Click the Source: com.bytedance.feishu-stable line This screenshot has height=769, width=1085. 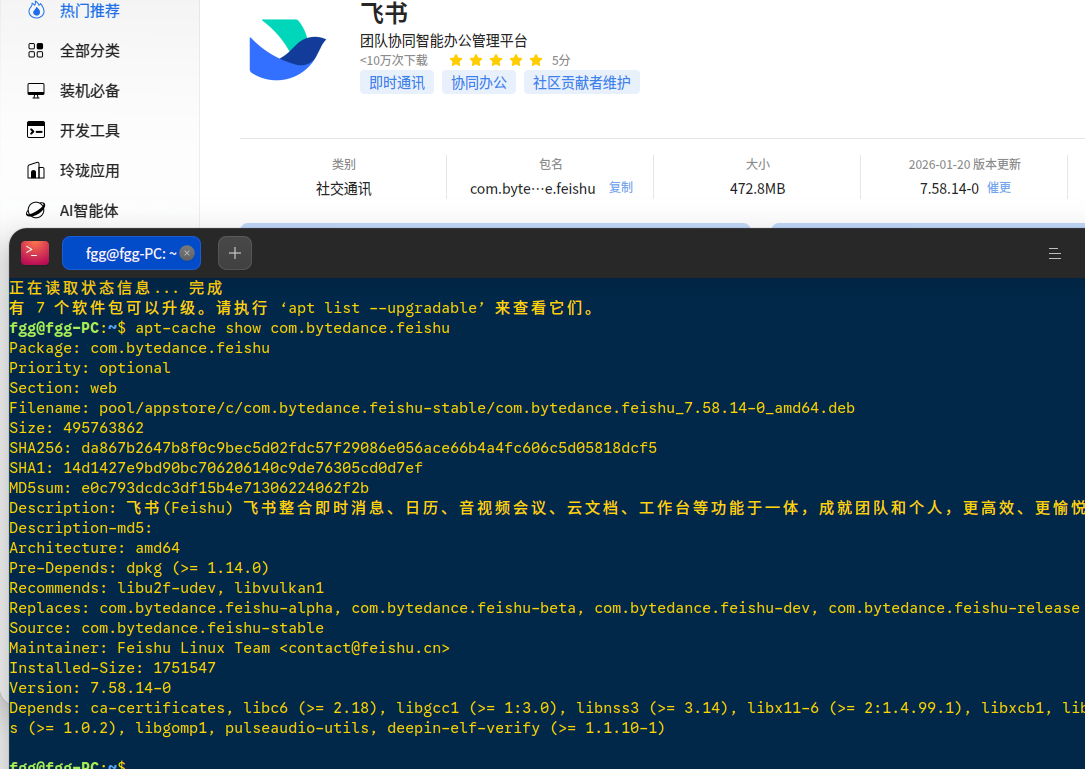pyautogui.click(x=166, y=628)
